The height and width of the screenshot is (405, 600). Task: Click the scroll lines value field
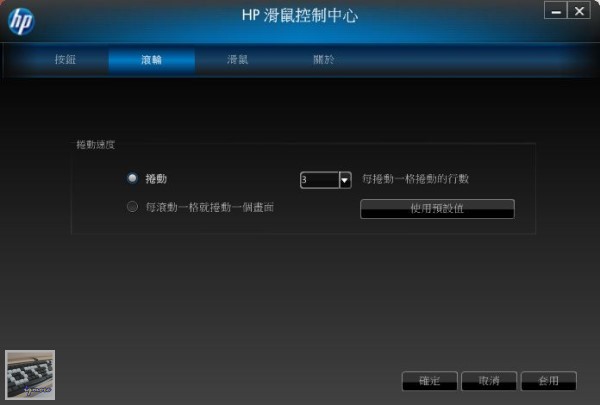[320, 180]
